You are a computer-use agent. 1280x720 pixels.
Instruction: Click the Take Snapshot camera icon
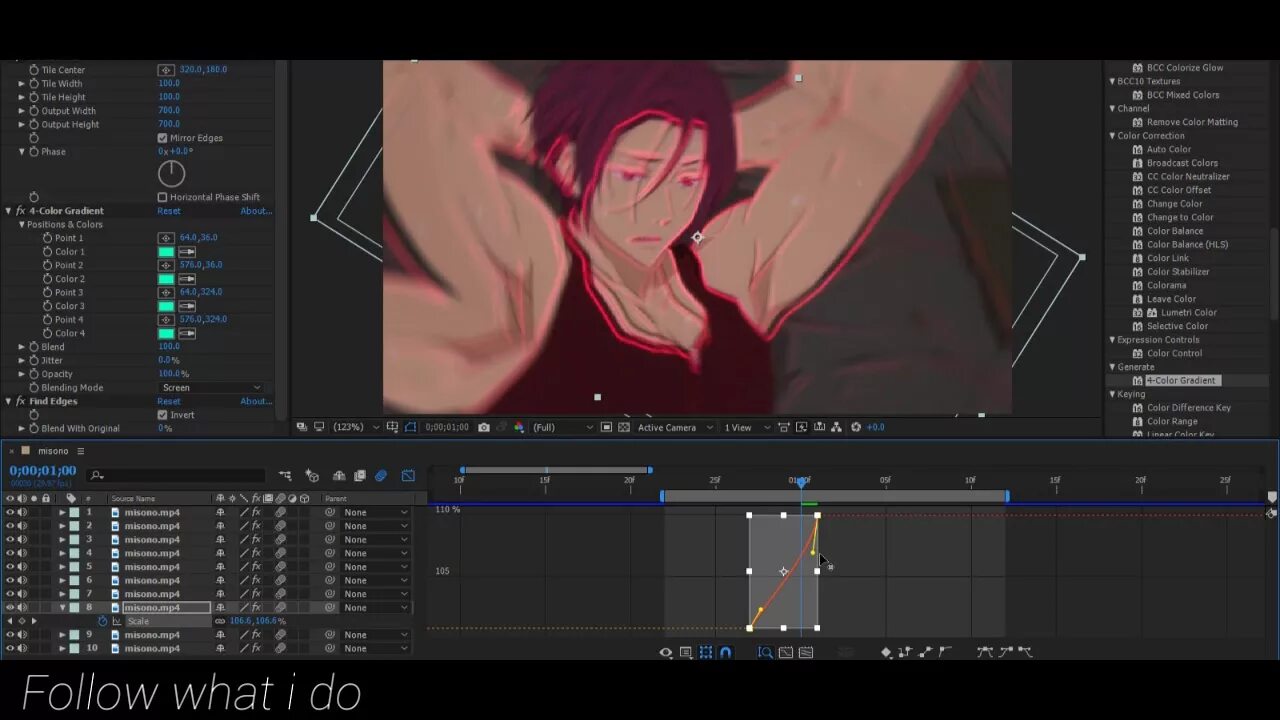coord(484,427)
